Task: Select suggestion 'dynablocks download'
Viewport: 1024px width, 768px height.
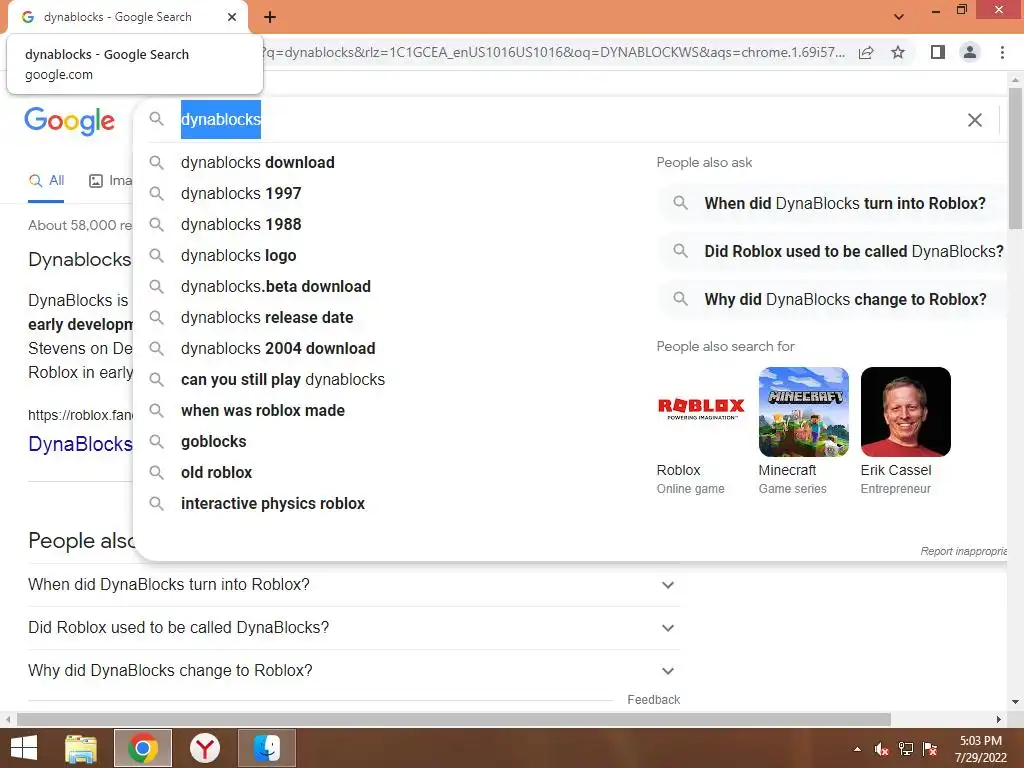Action: 257,163
